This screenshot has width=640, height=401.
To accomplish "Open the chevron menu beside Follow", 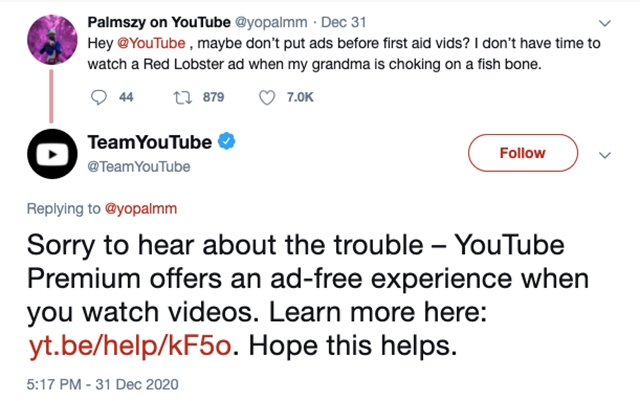I will tap(603, 155).
